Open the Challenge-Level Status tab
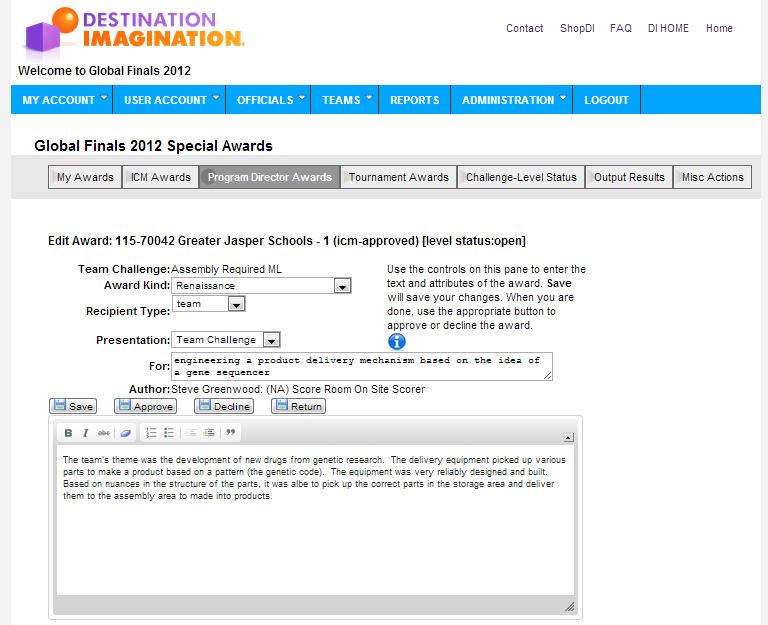The image size is (768, 625). [x=521, y=177]
